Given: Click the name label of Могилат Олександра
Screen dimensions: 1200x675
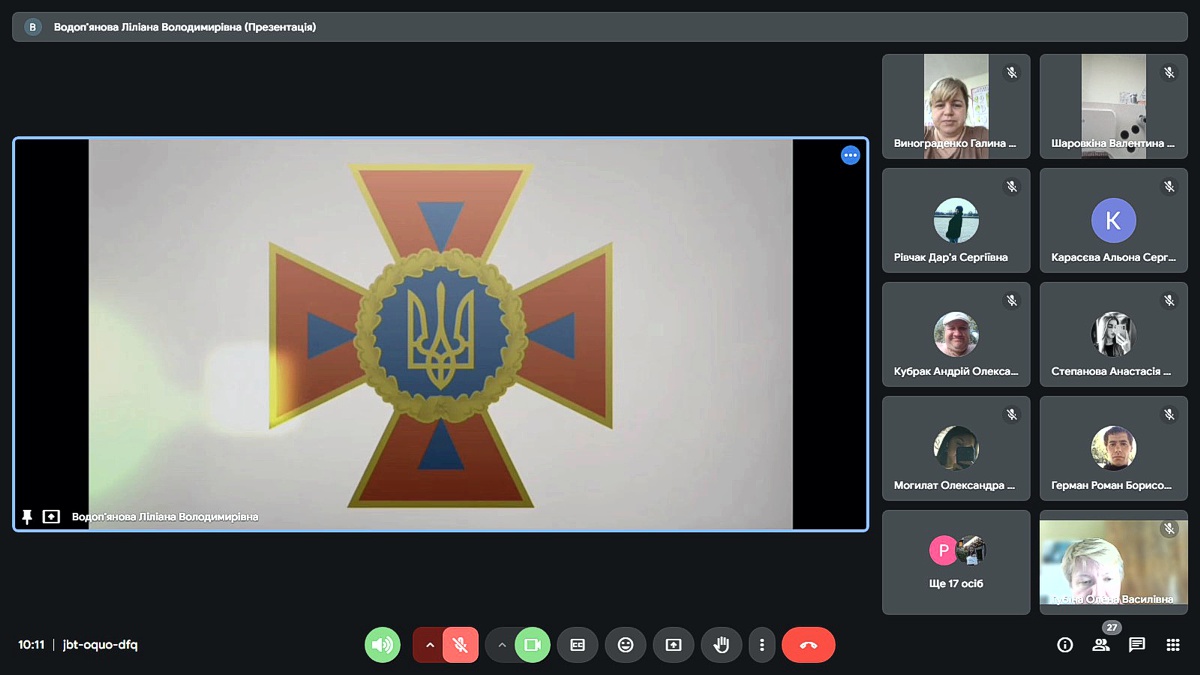Looking at the screenshot, I should pos(955,485).
